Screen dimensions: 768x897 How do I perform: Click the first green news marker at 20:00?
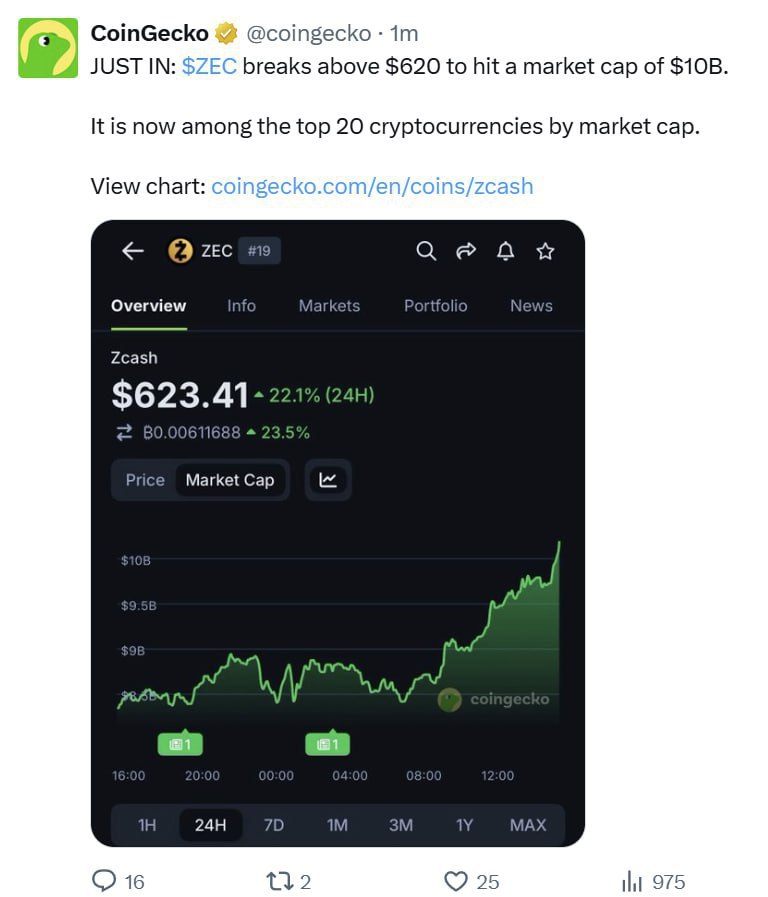pos(180,744)
